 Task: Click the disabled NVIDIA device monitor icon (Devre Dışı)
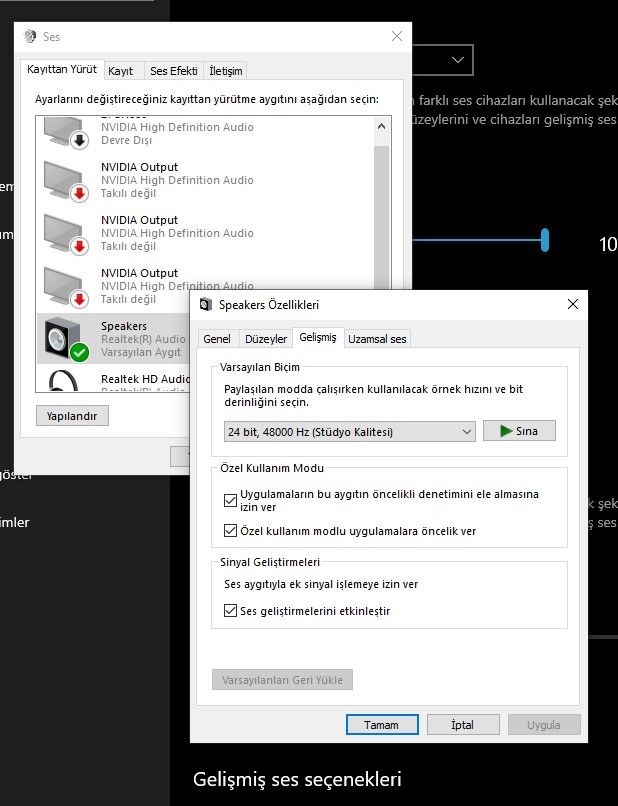click(66, 133)
